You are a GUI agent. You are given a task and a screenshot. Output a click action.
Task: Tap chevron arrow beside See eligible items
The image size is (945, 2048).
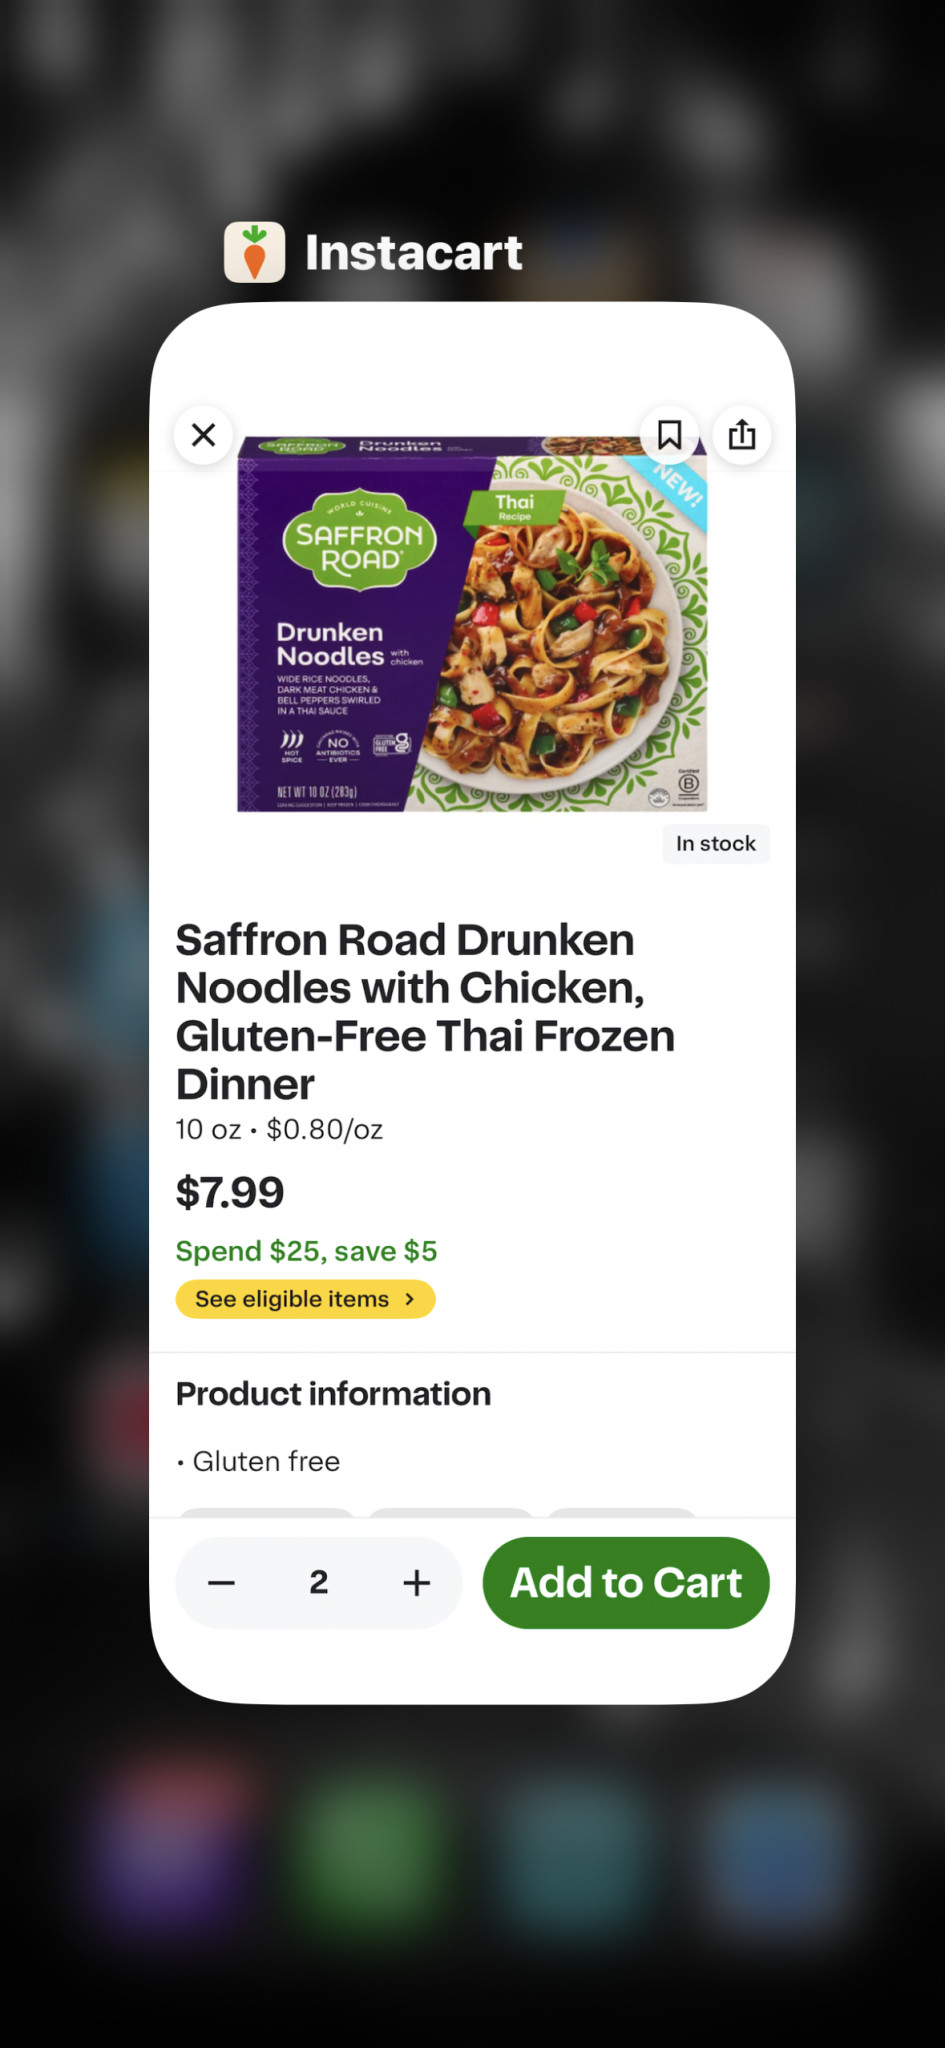pos(410,1299)
